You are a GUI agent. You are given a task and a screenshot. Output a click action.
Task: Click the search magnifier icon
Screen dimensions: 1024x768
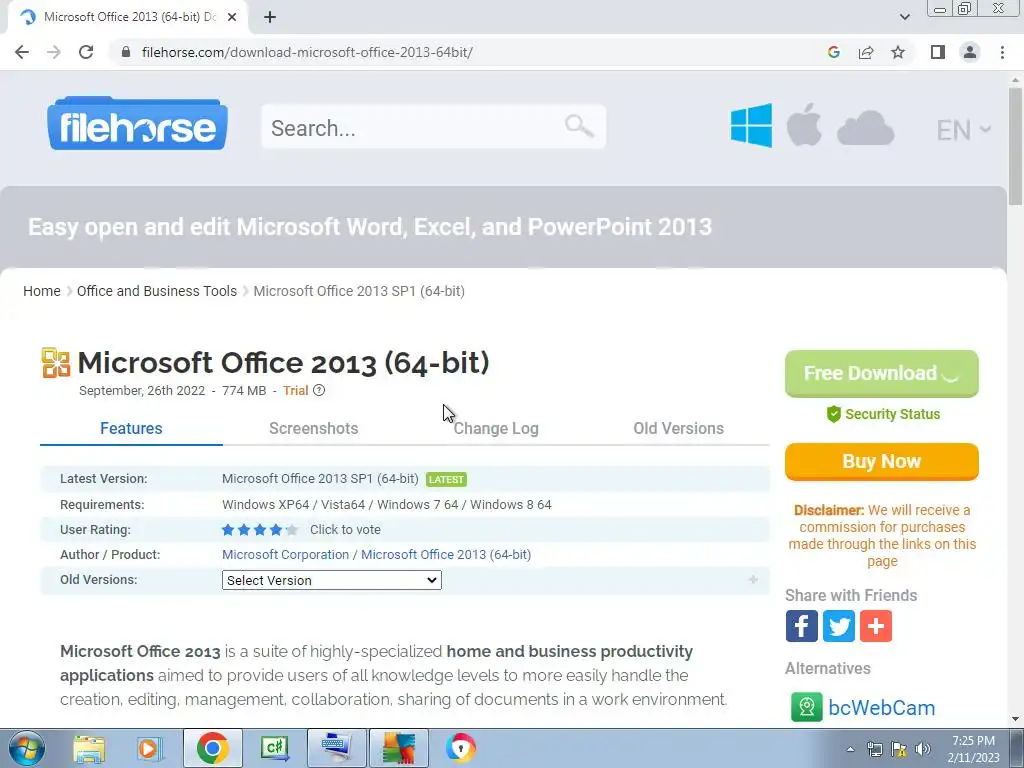point(579,126)
